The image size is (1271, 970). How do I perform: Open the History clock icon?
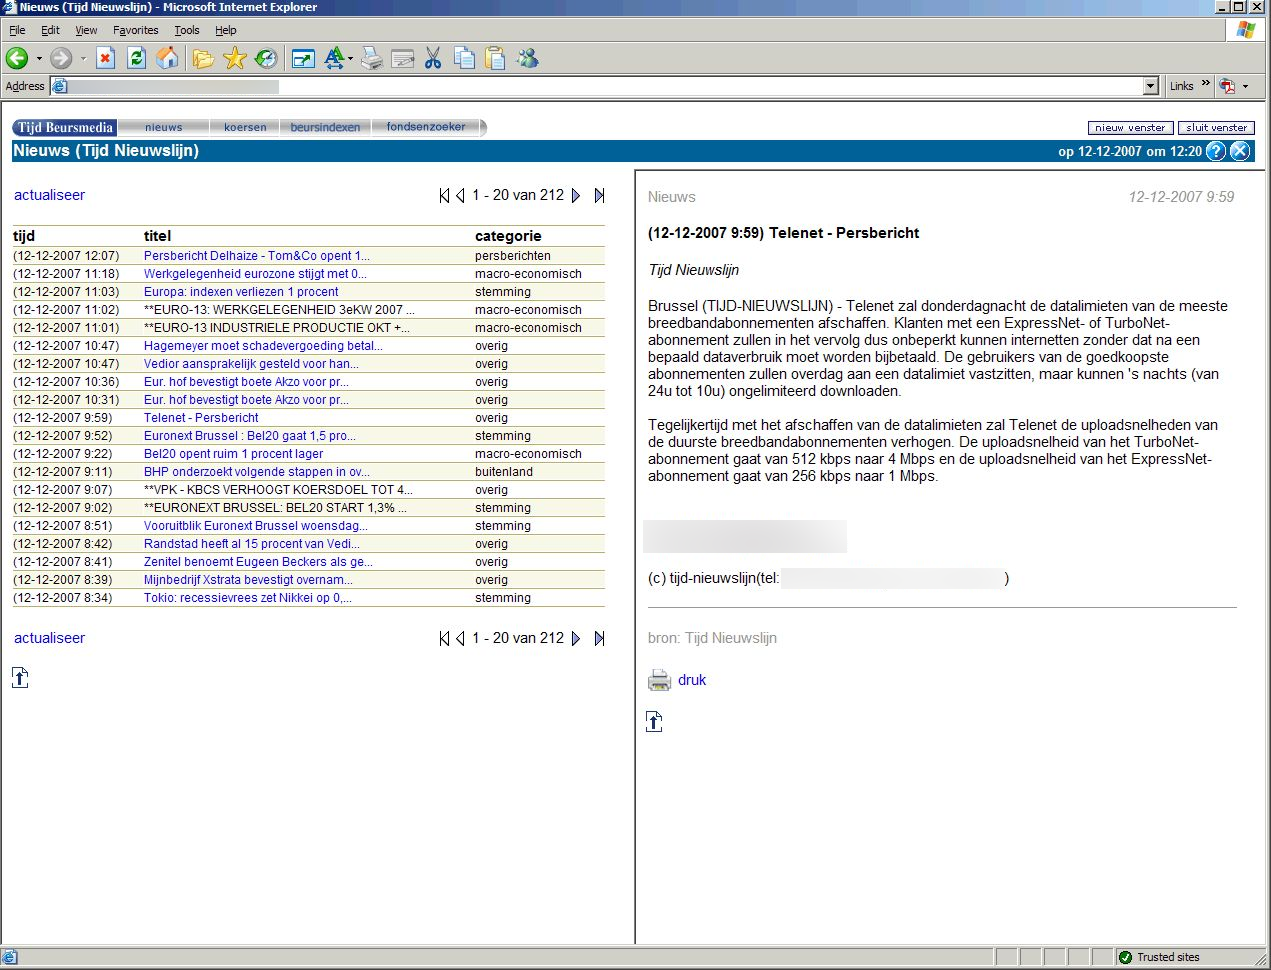[x=265, y=58]
